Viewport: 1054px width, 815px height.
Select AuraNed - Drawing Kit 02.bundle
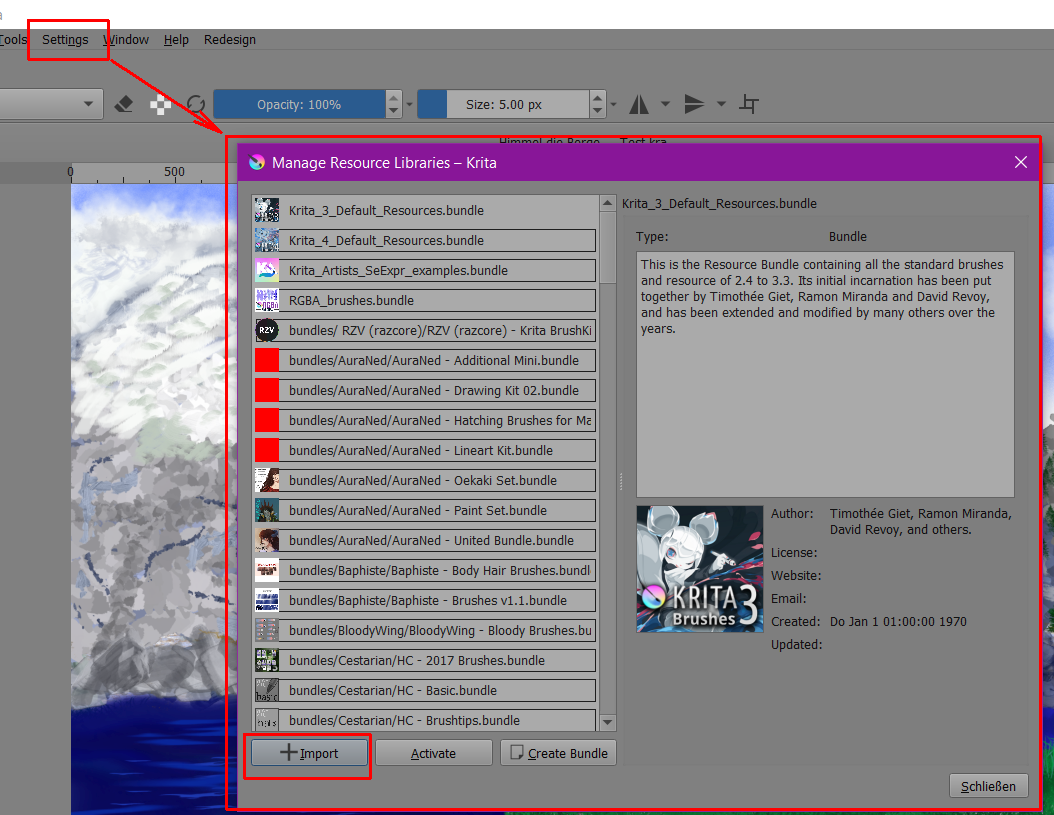[425, 390]
